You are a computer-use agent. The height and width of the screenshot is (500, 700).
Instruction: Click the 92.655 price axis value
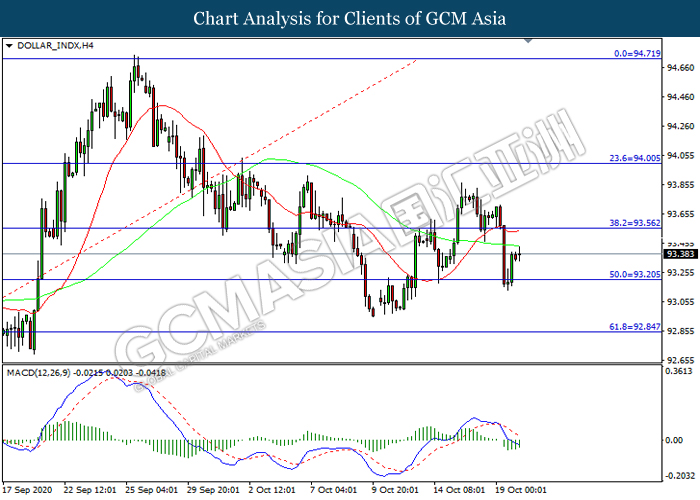click(x=680, y=360)
